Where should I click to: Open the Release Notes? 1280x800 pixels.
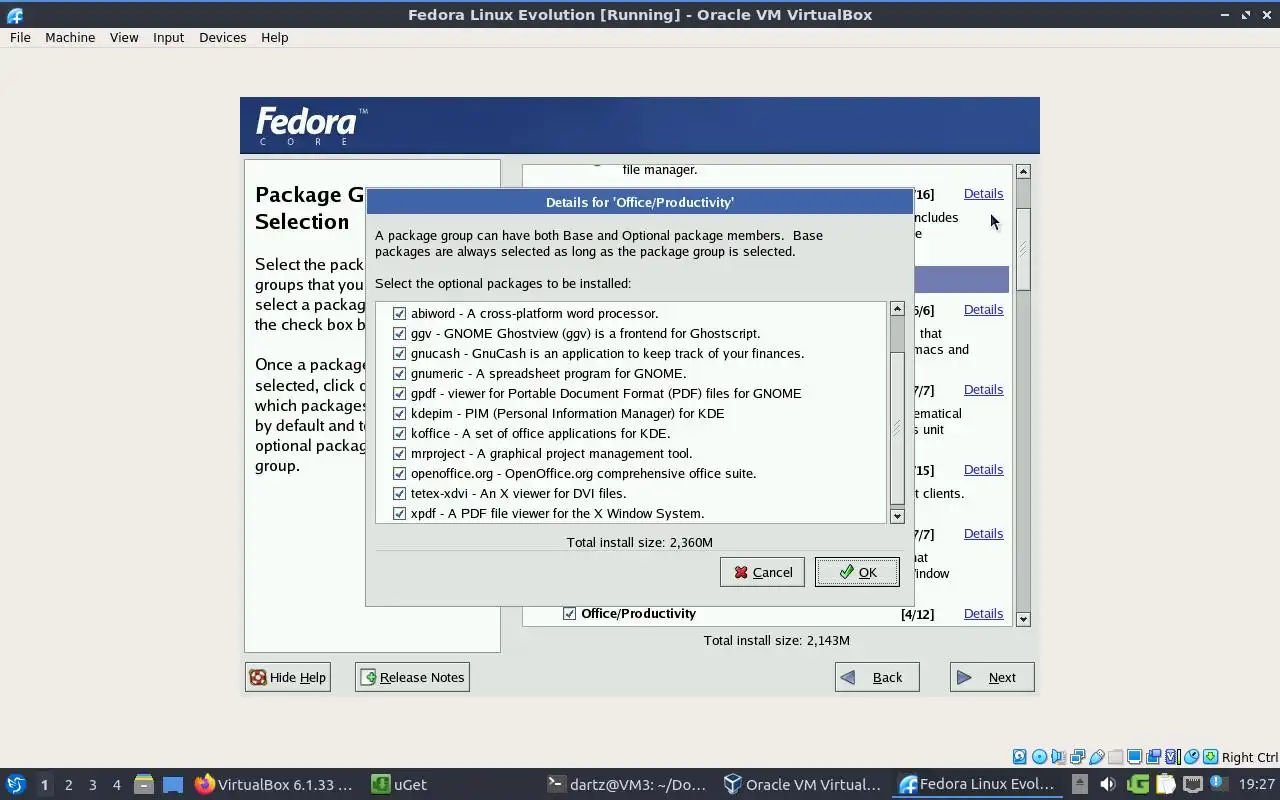[412, 677]
